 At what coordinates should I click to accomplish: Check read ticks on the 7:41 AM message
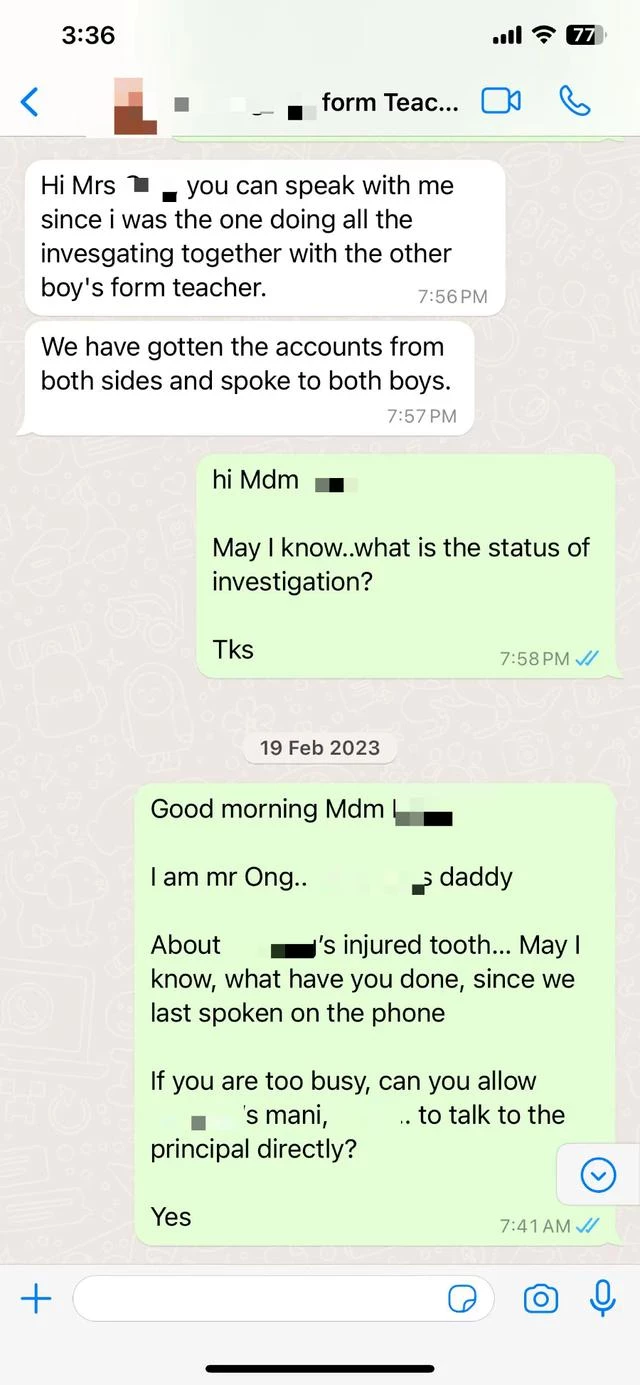(x=588, y=1225)
